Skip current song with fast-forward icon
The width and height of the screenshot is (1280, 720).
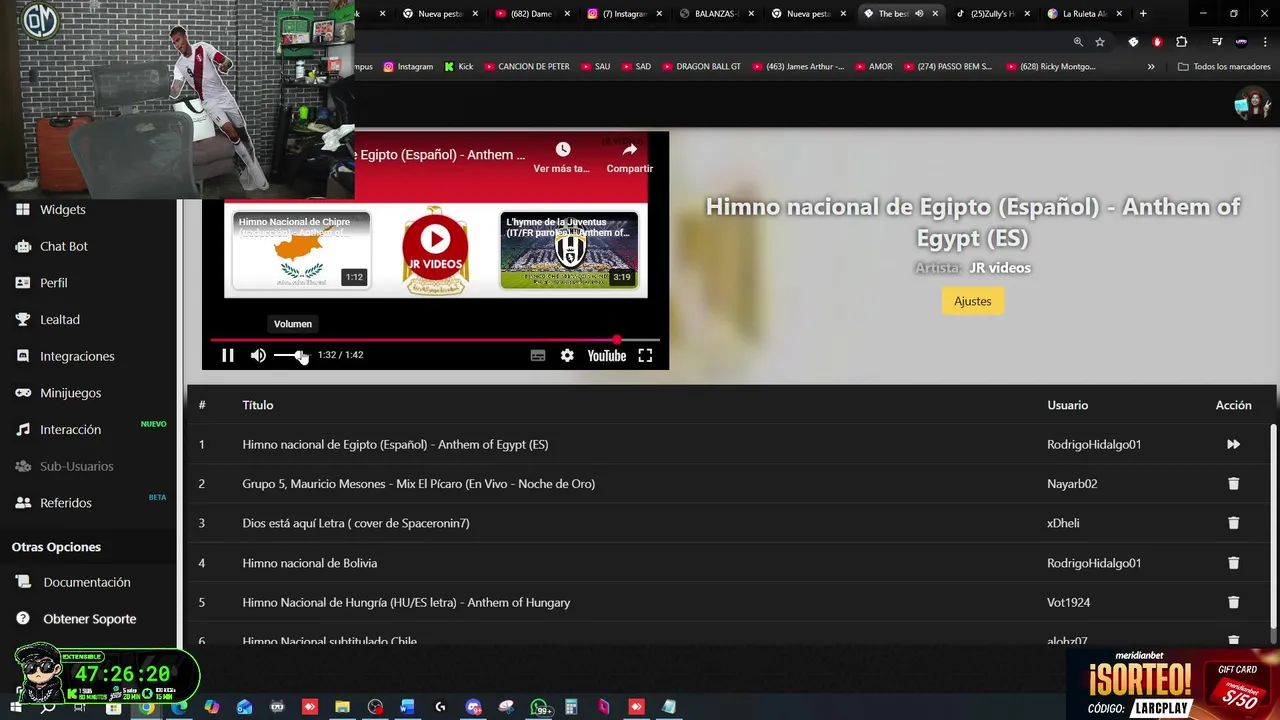coord(1233,444)
